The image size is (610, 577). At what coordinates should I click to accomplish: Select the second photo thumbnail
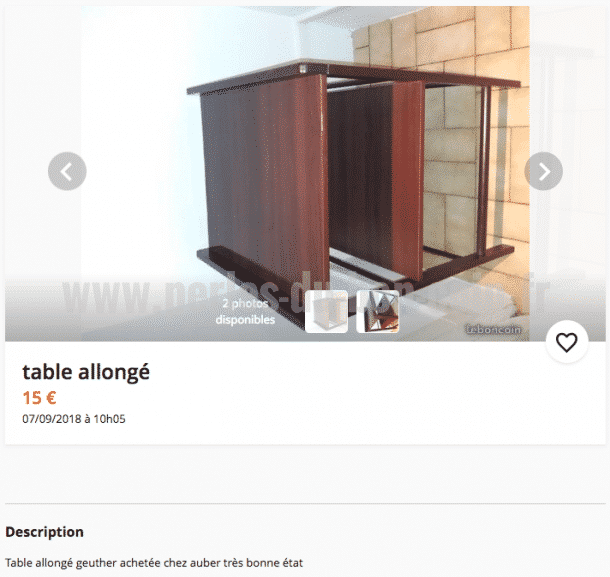[378, 312]
